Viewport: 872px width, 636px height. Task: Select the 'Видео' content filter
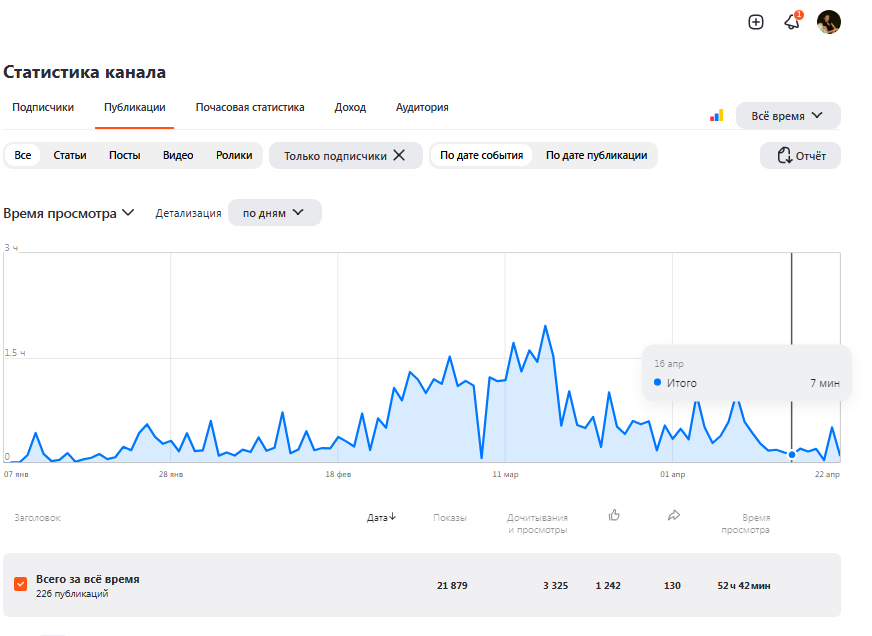178,155
